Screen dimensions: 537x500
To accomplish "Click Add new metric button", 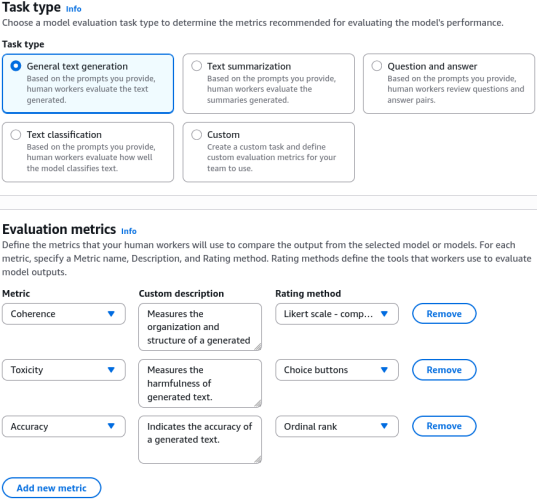I will [x=52, y=488].
